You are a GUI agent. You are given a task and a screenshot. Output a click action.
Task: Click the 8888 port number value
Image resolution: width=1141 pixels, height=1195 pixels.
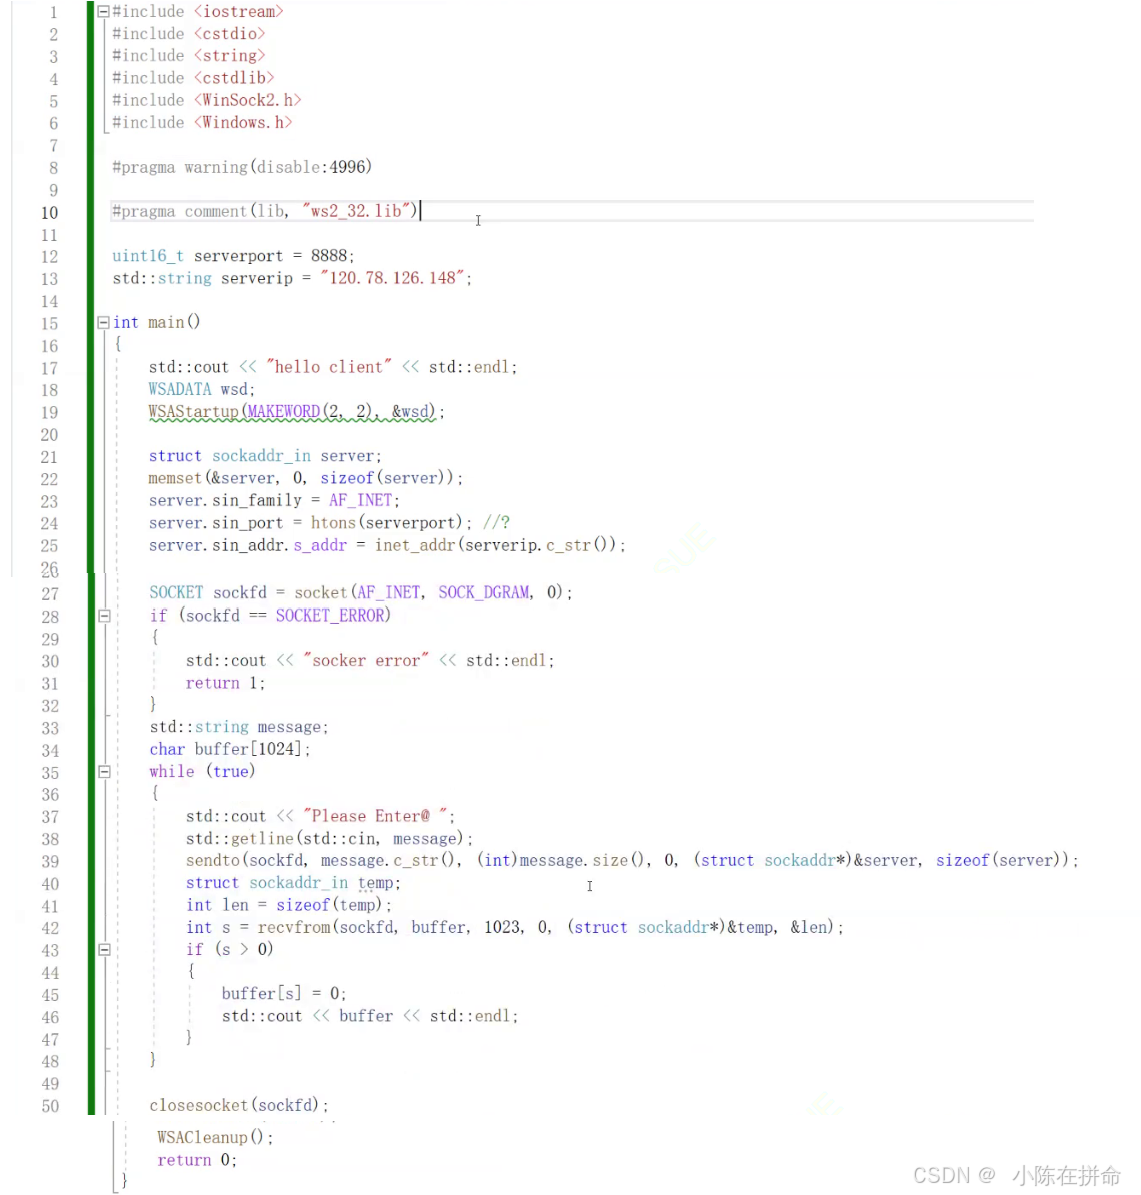pyautogui.click(x=329, y=256)
